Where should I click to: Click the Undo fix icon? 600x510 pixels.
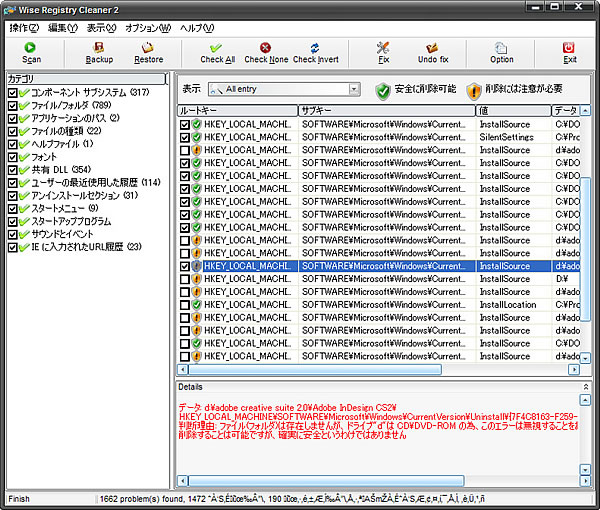click(433, 47)
